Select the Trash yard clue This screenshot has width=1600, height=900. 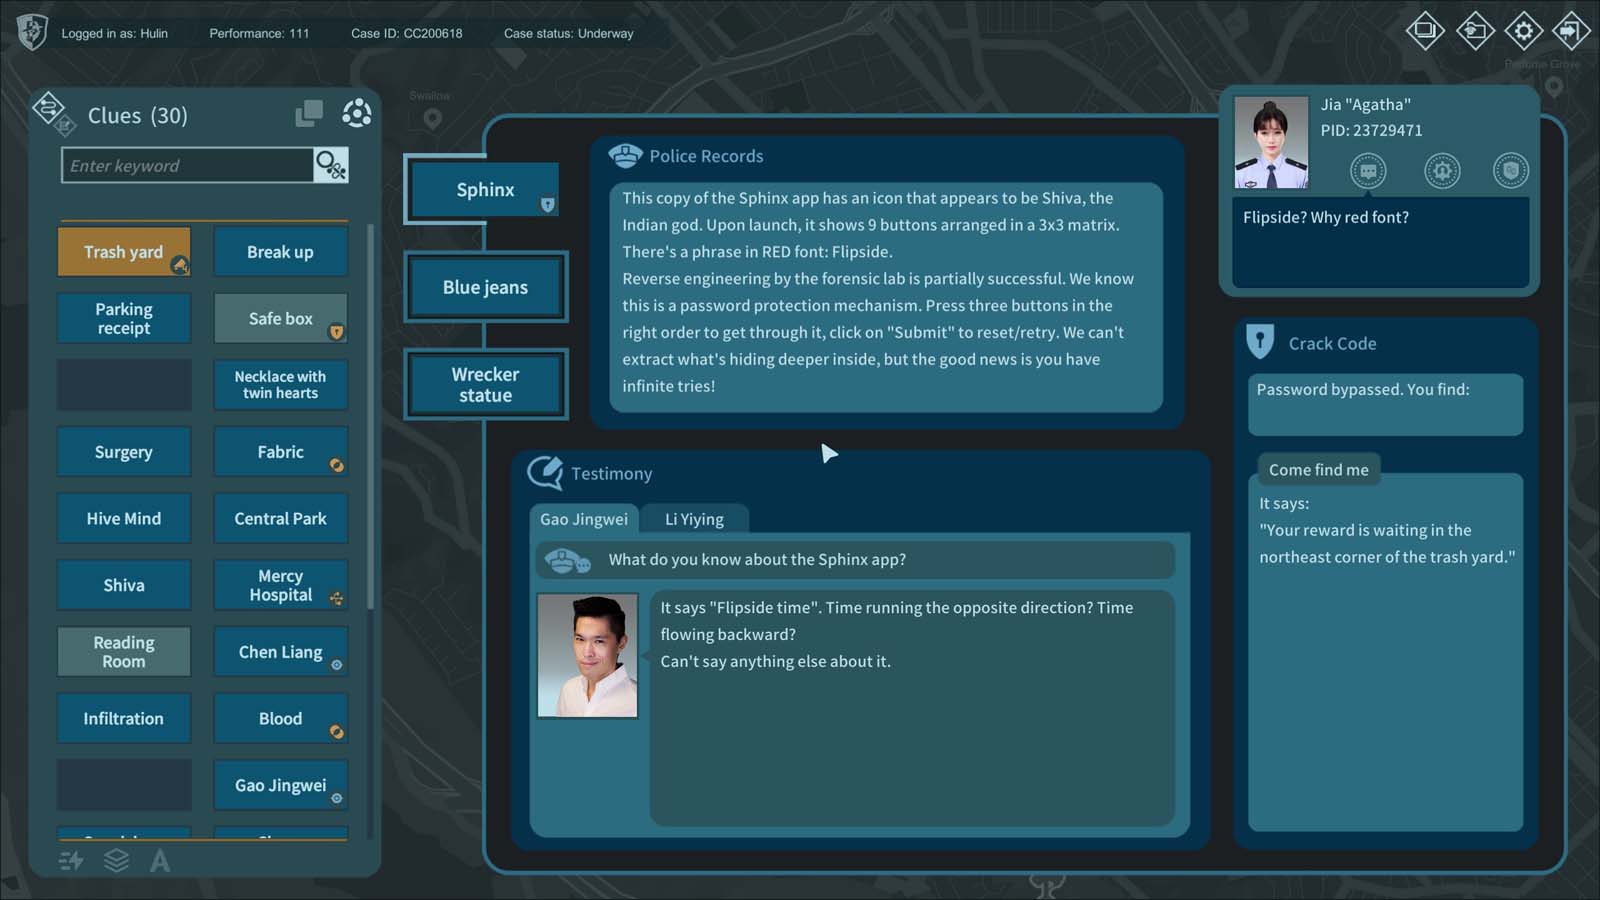pyautogui.click(x=123, y=252)
